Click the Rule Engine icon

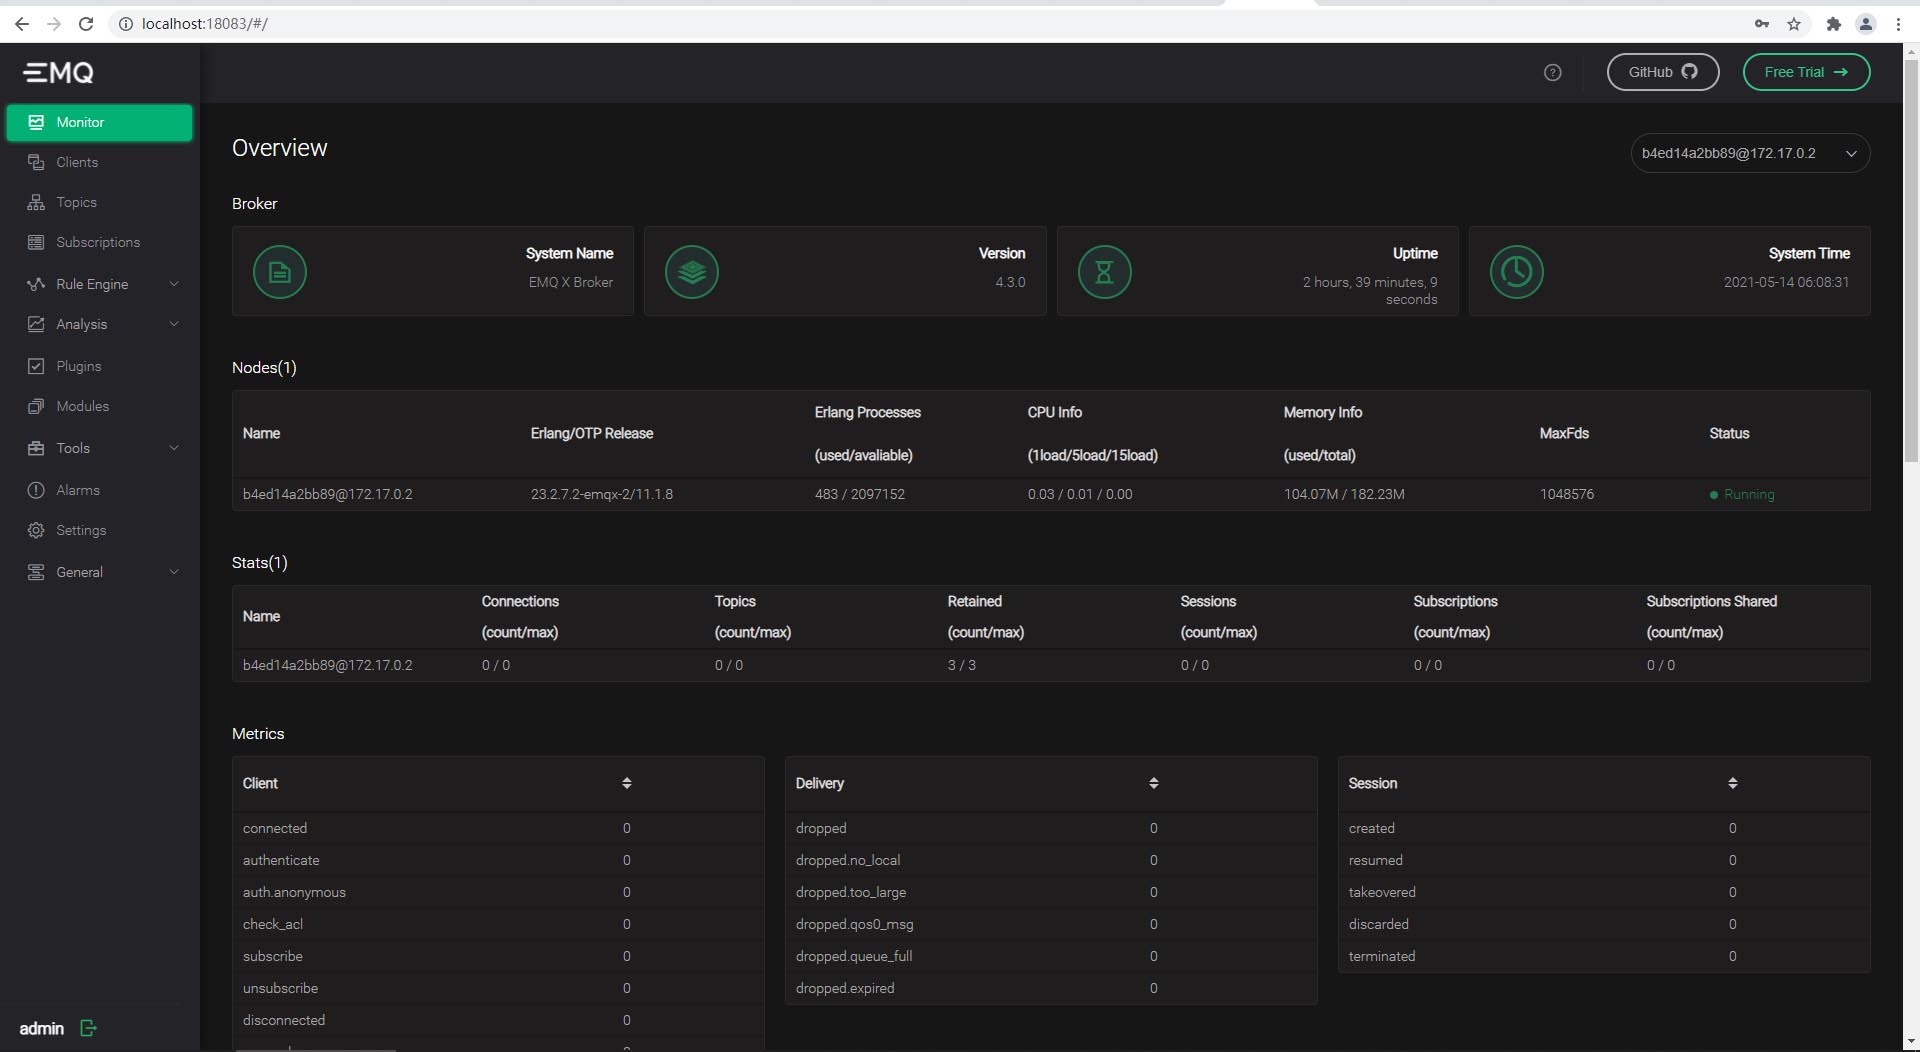36,284
